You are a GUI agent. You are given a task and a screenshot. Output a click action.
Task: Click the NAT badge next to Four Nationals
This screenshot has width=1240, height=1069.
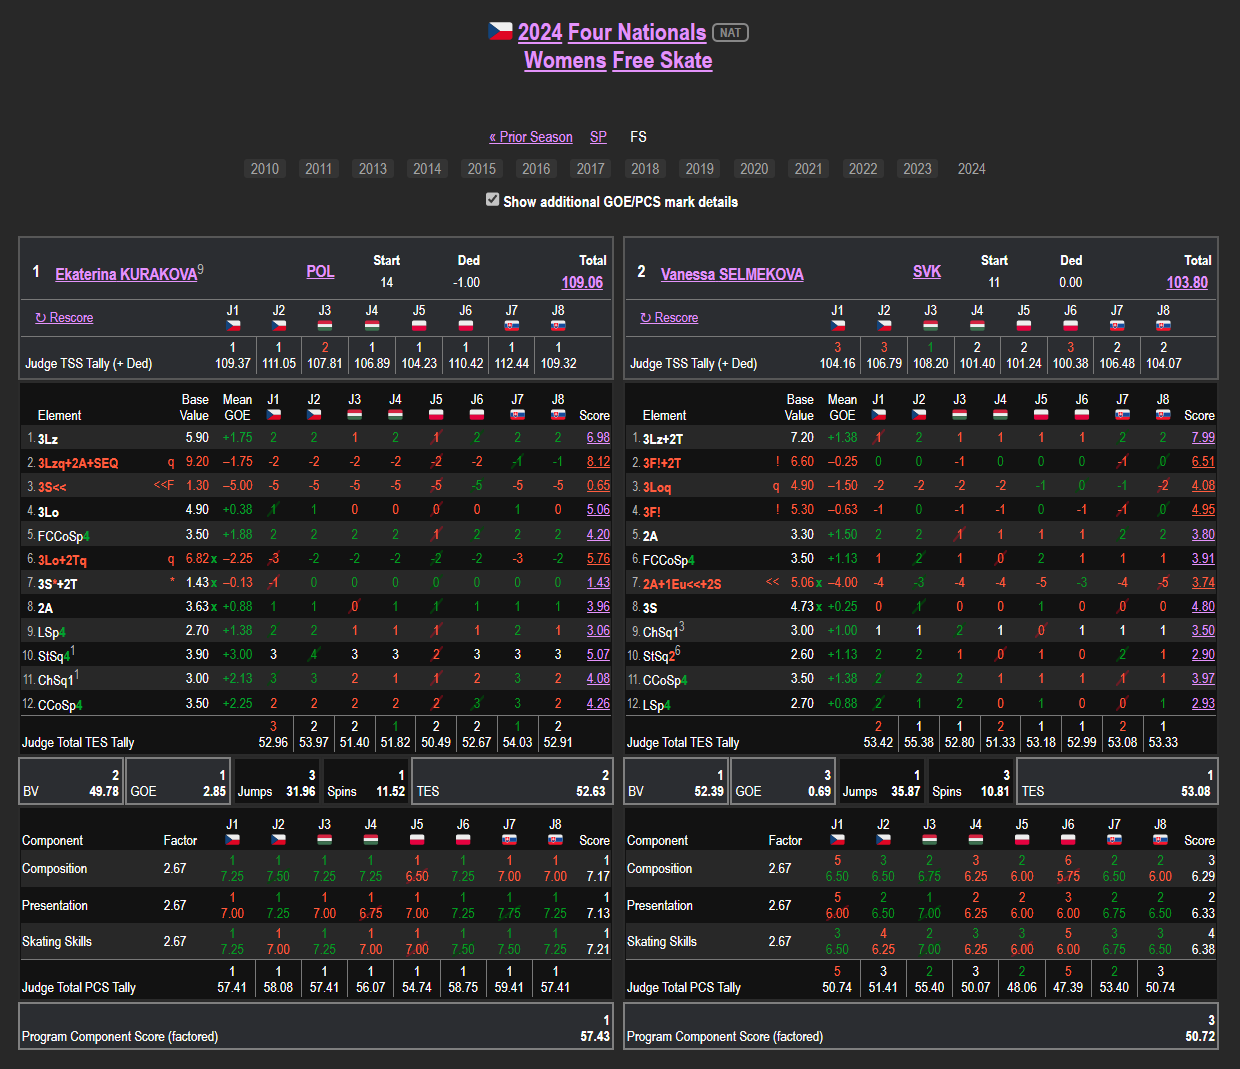pos(730,33)
